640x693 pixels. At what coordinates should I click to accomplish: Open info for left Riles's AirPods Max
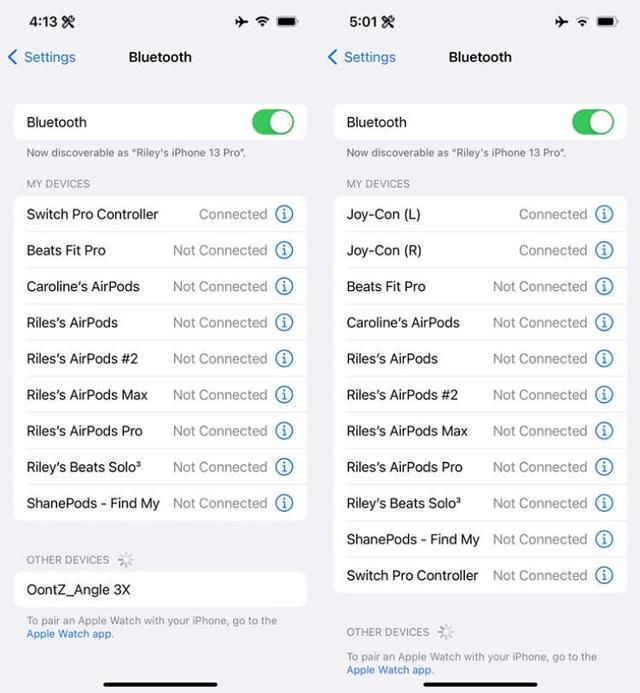284,395
